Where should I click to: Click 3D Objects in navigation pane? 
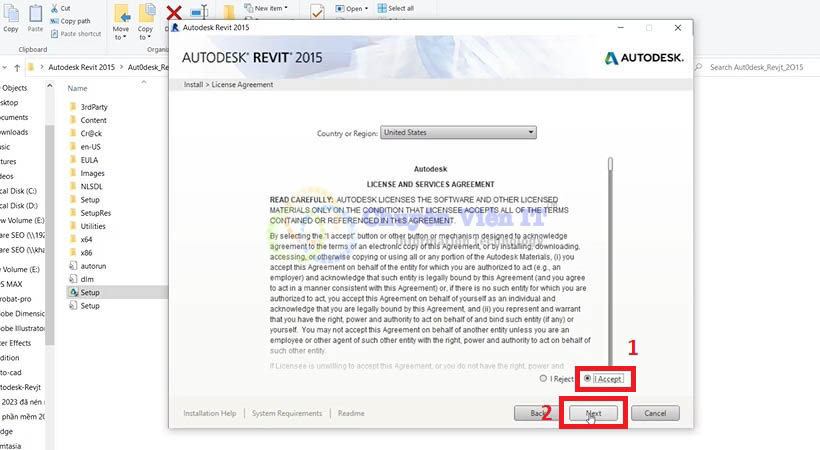click(x=14, y=88)
